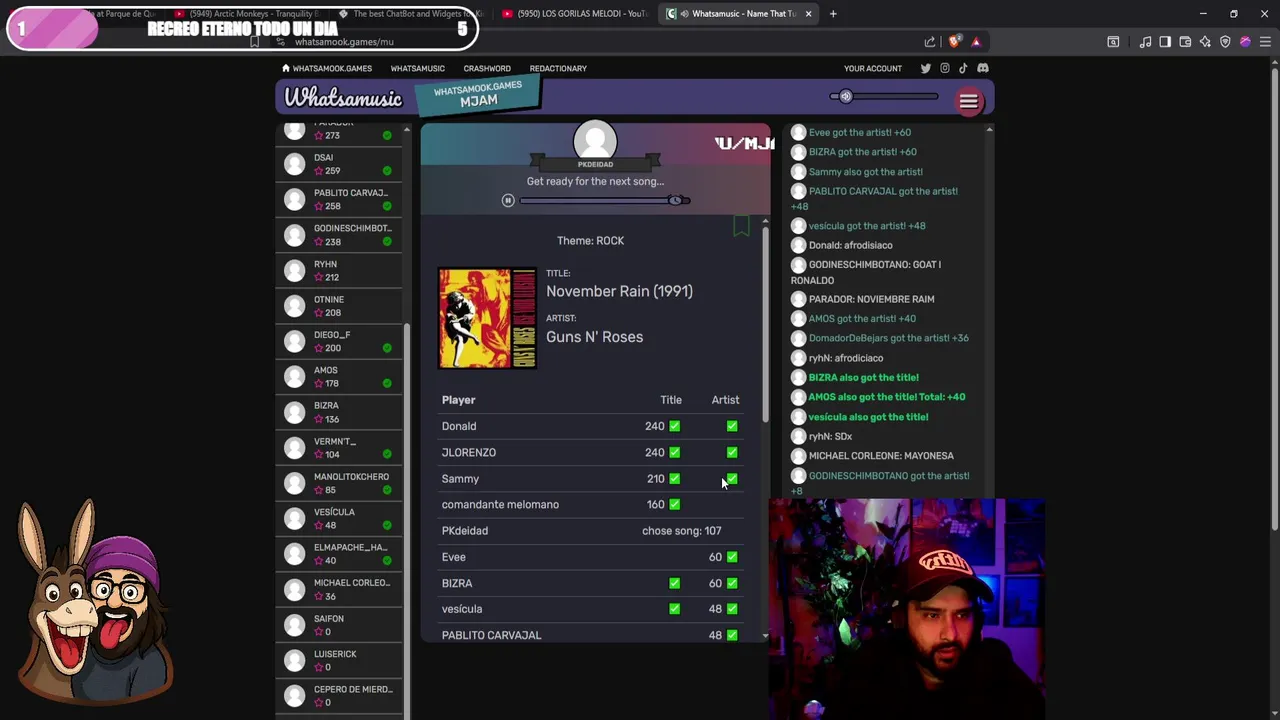Image resolution: width=1280 pixels, height=720 pixels.
Task: Open the WHATSAMUSIC nav link
Action: [417, 68]
